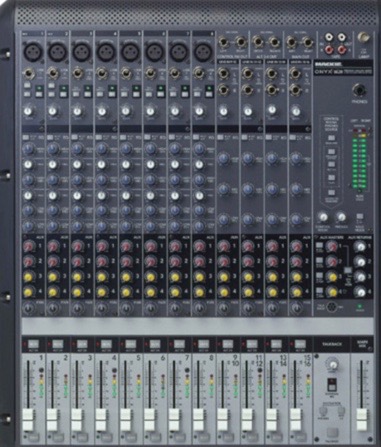The image size is (381, 447).
Task: Click the main mix fader
Action: [361, 419]
